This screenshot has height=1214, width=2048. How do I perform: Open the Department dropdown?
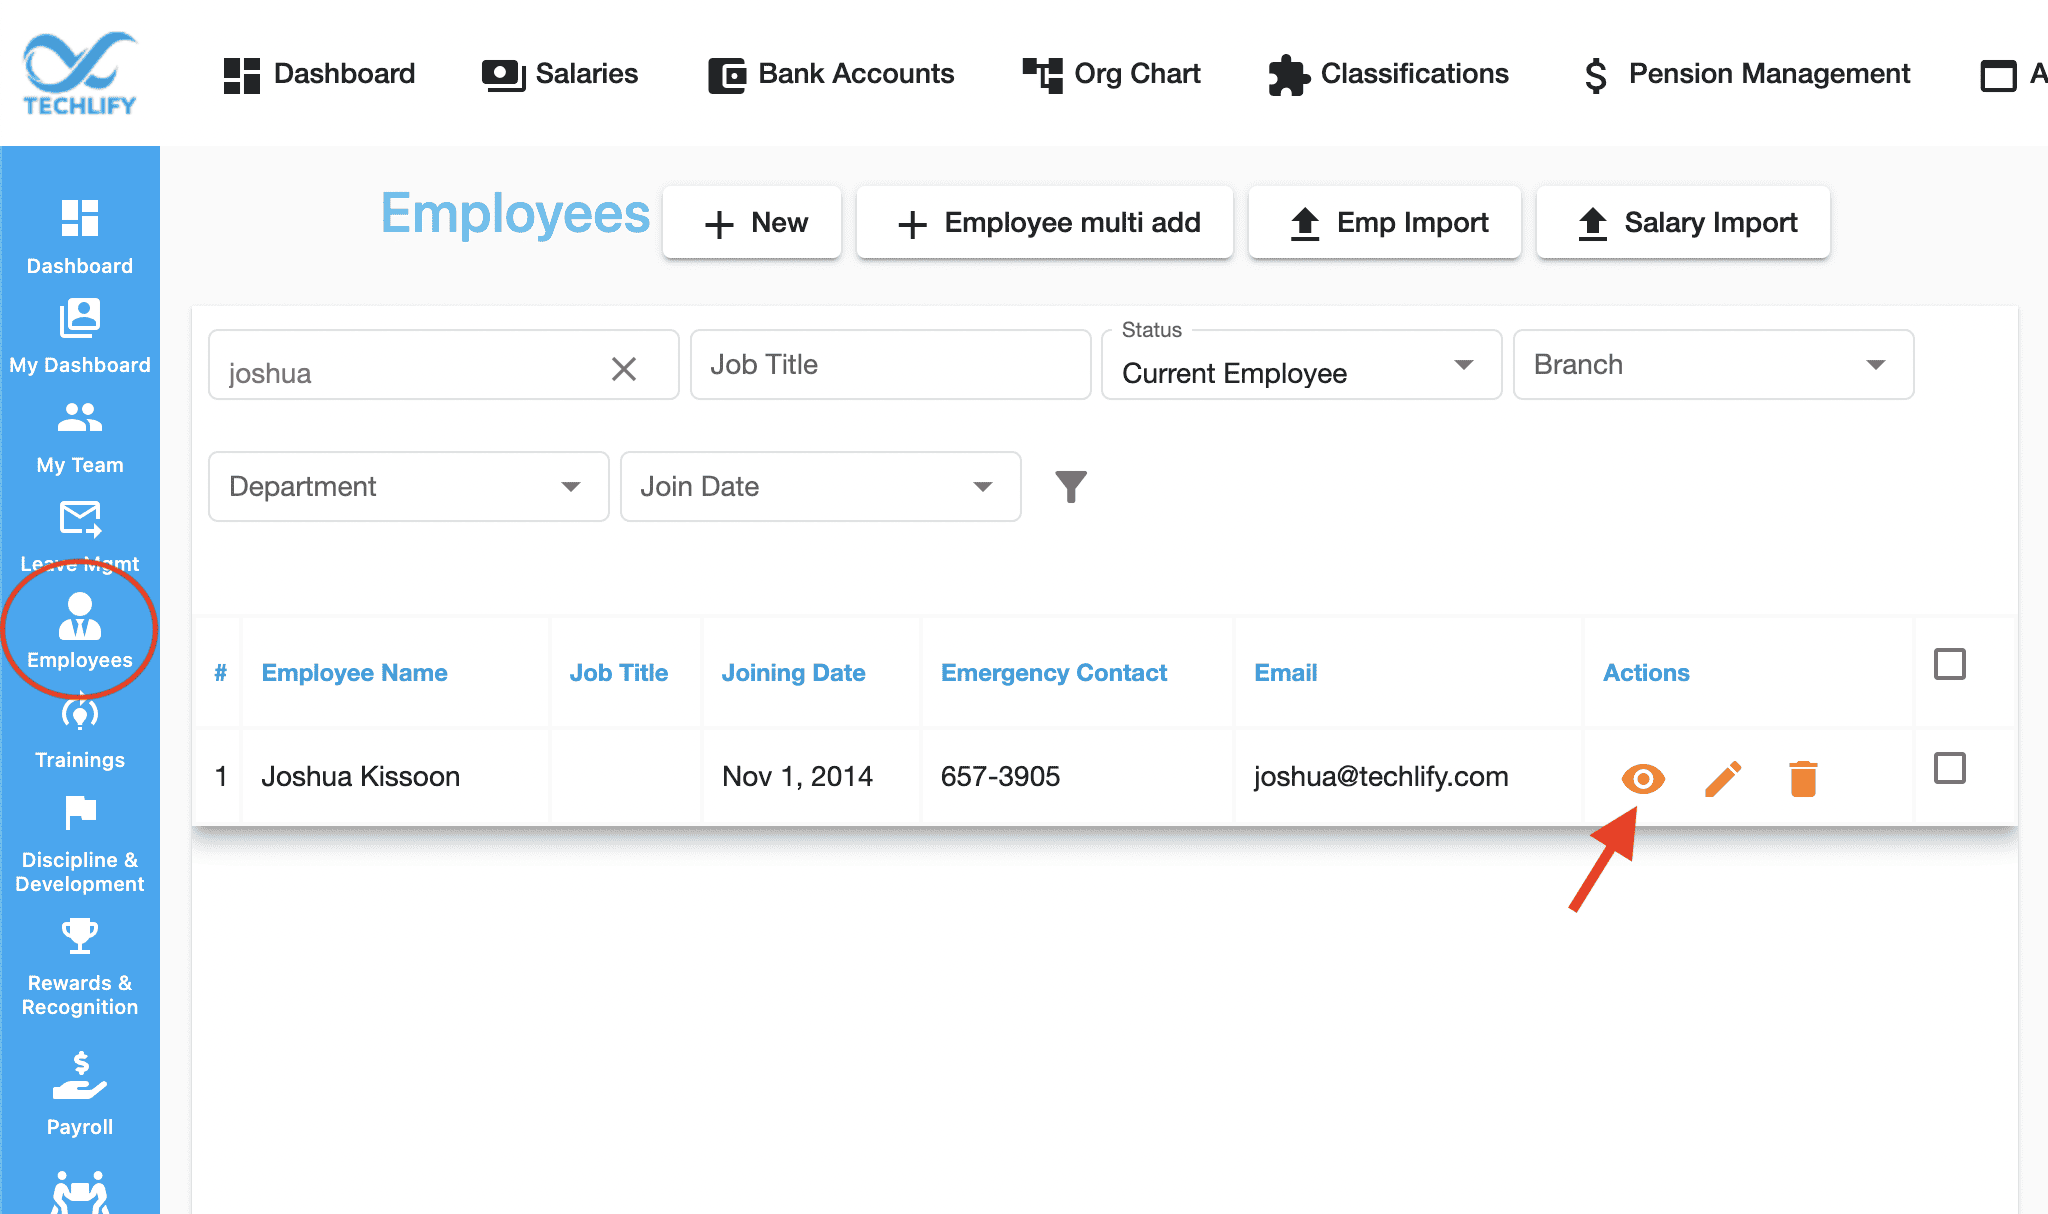(x=409, y=487)
